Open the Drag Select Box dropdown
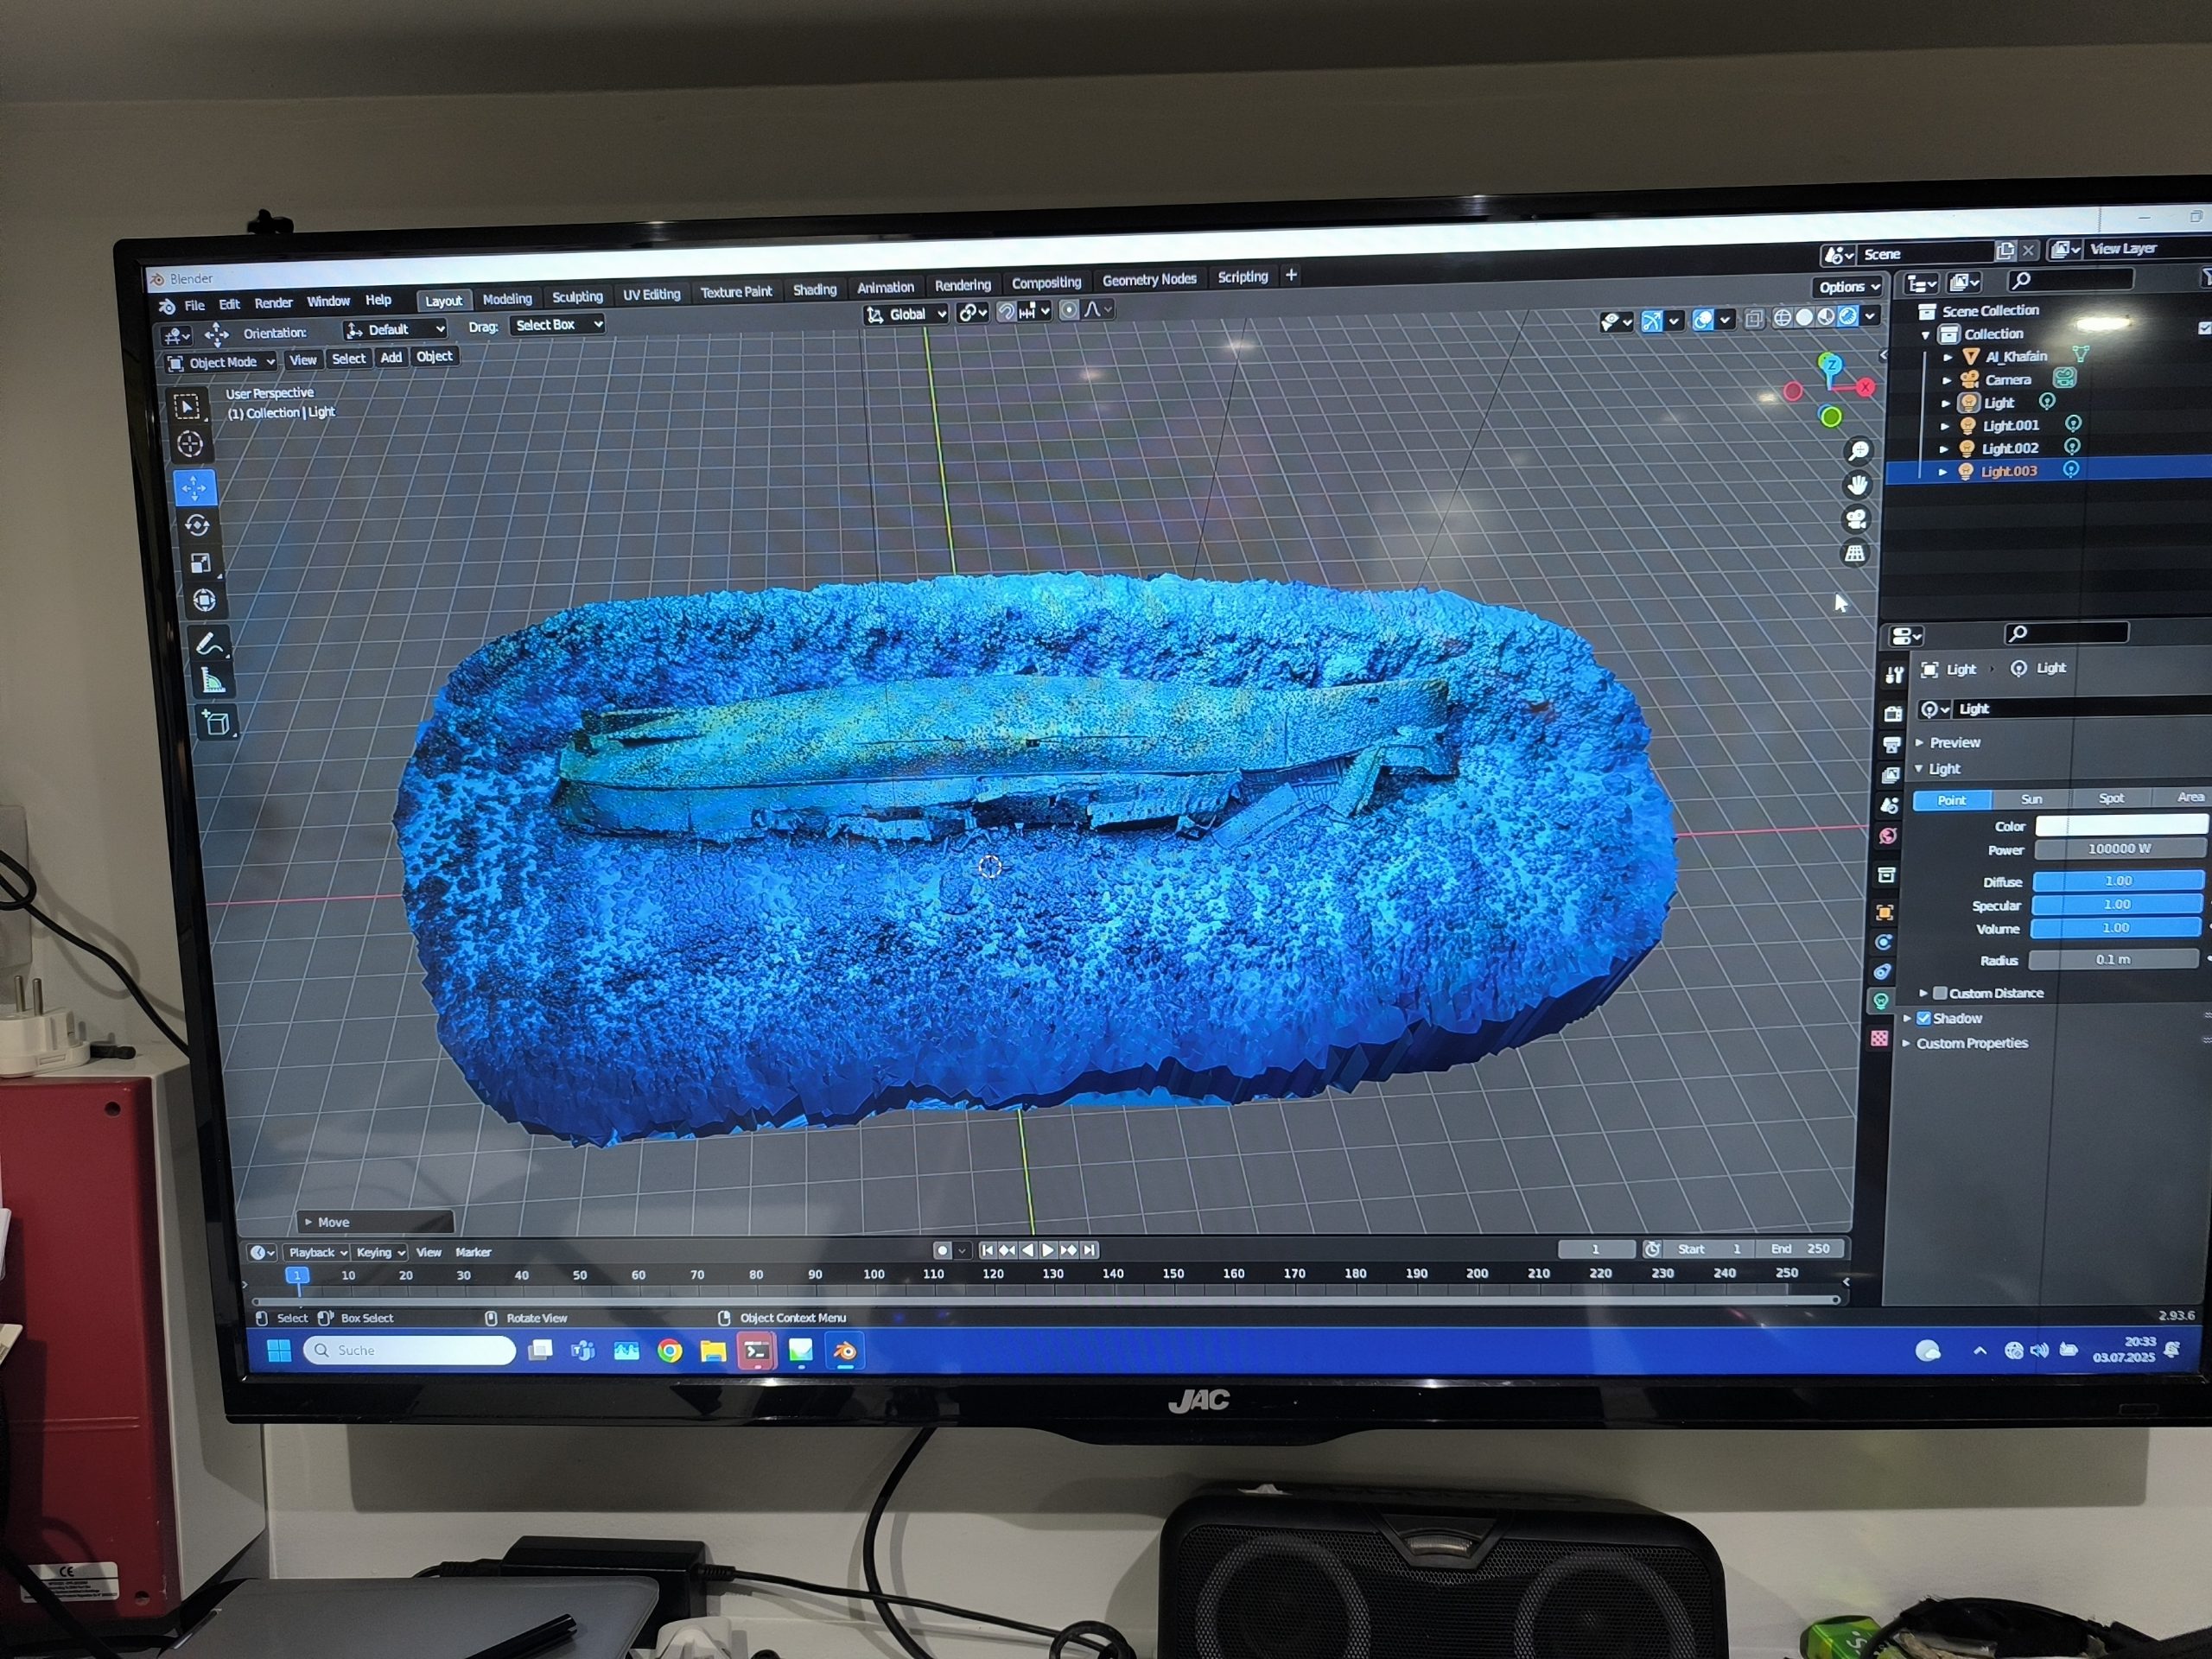Viewport: 2212px width, 1659px height. (x=558, y=325)
